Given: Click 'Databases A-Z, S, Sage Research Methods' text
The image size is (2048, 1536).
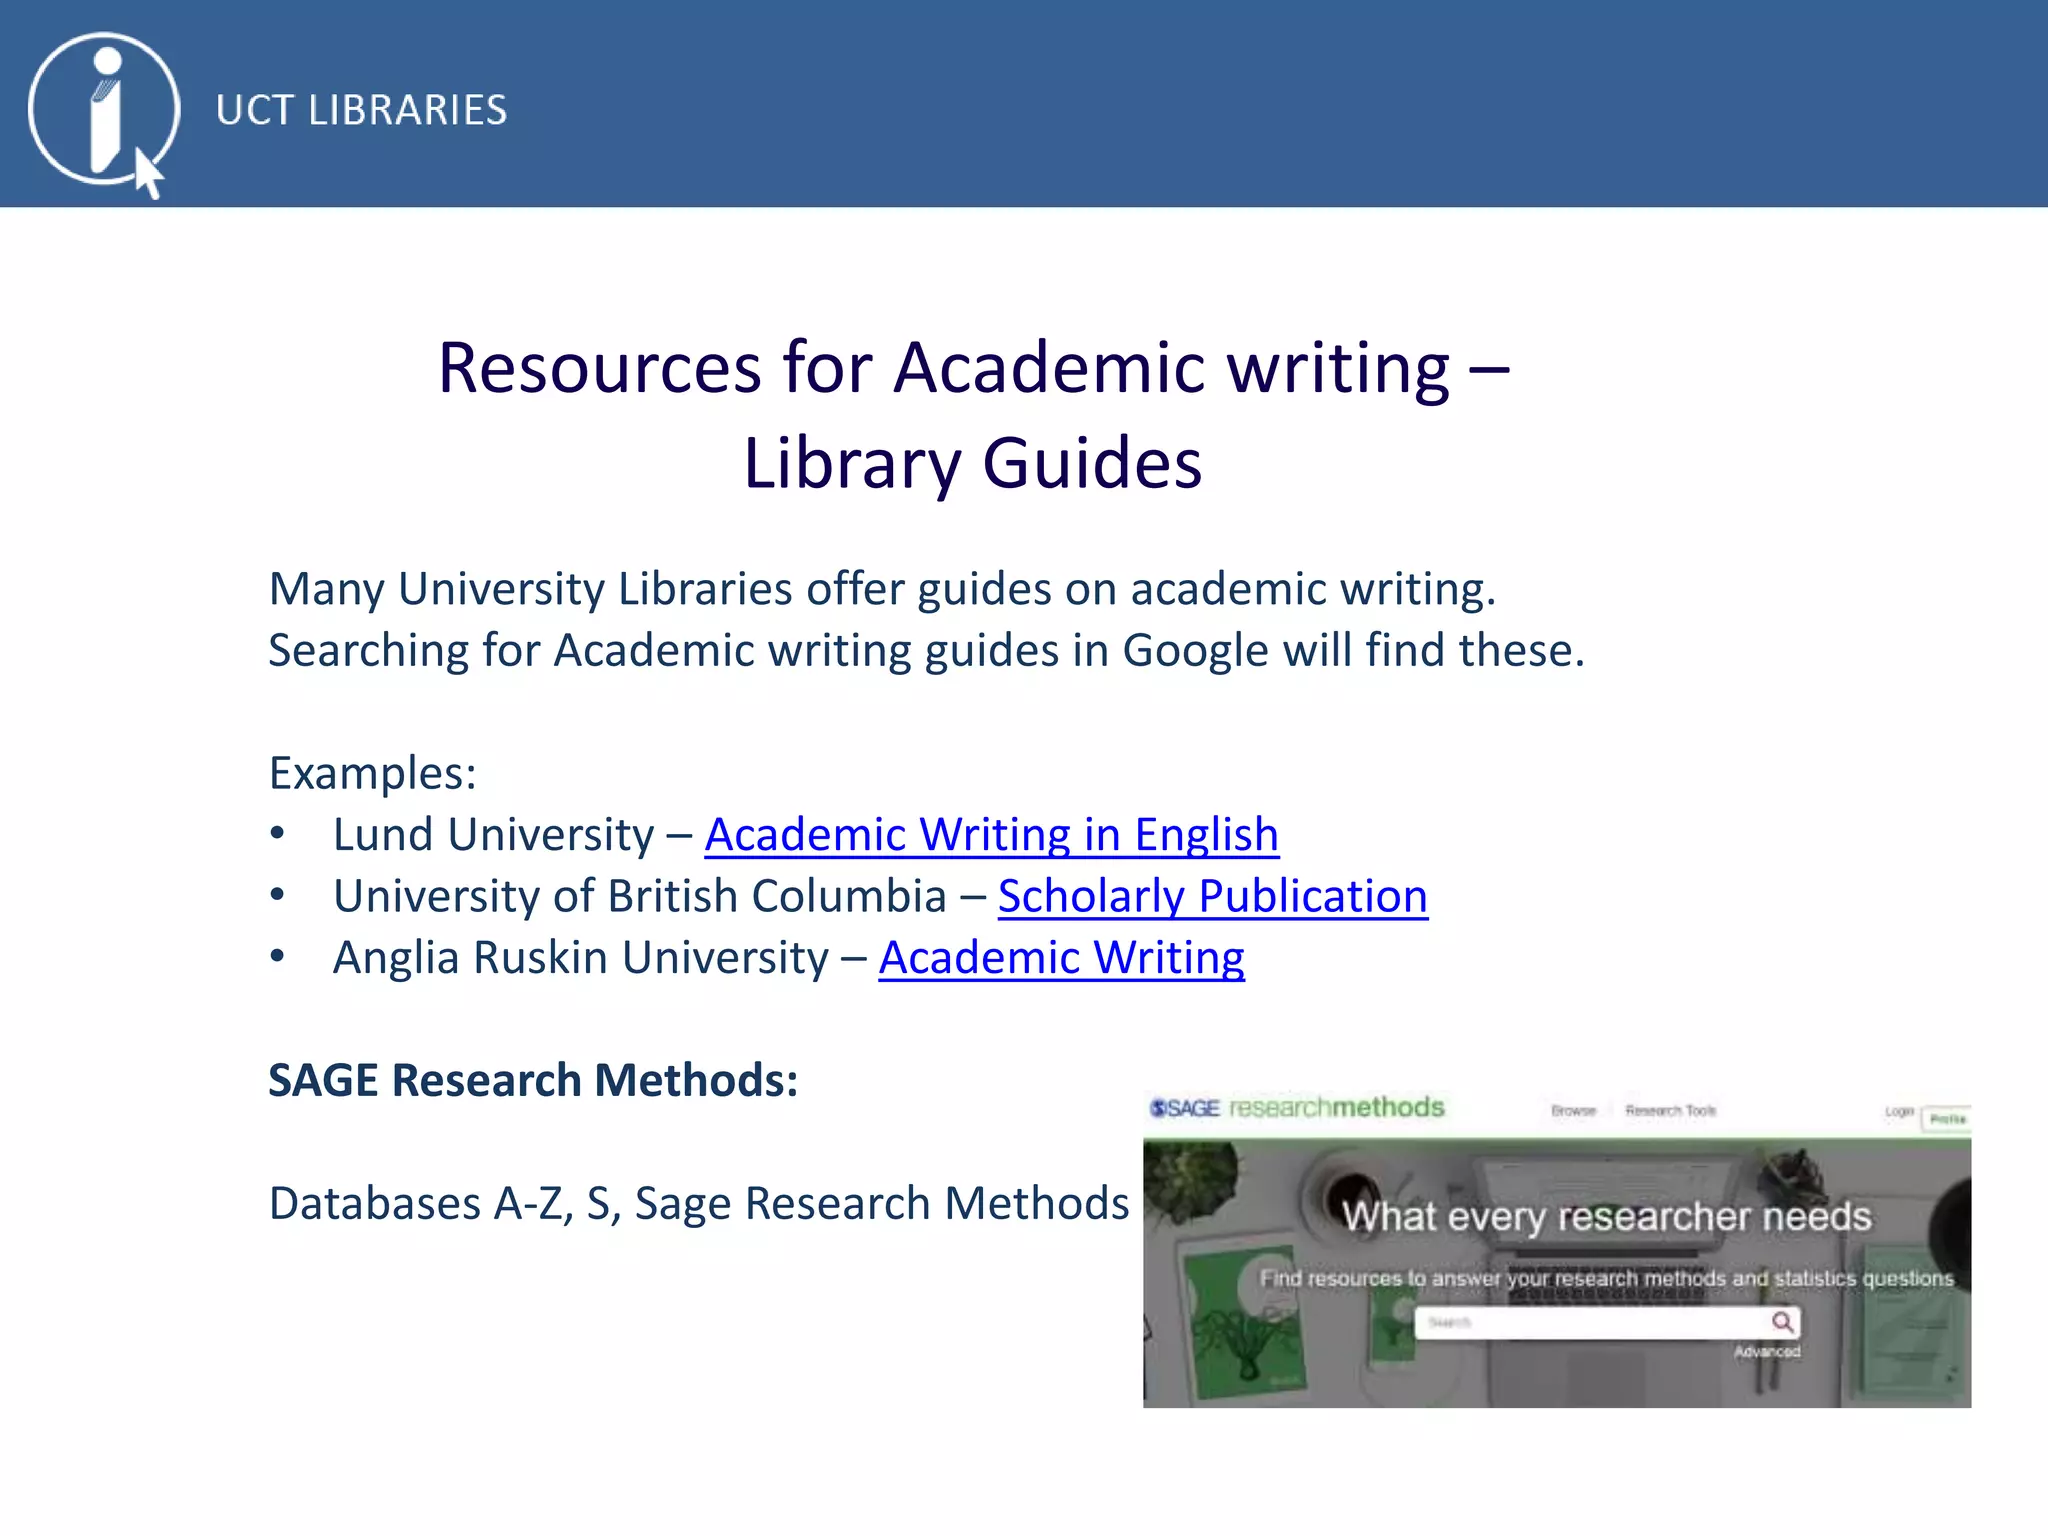Looking at the screenshot, I should click(699, 1203).
